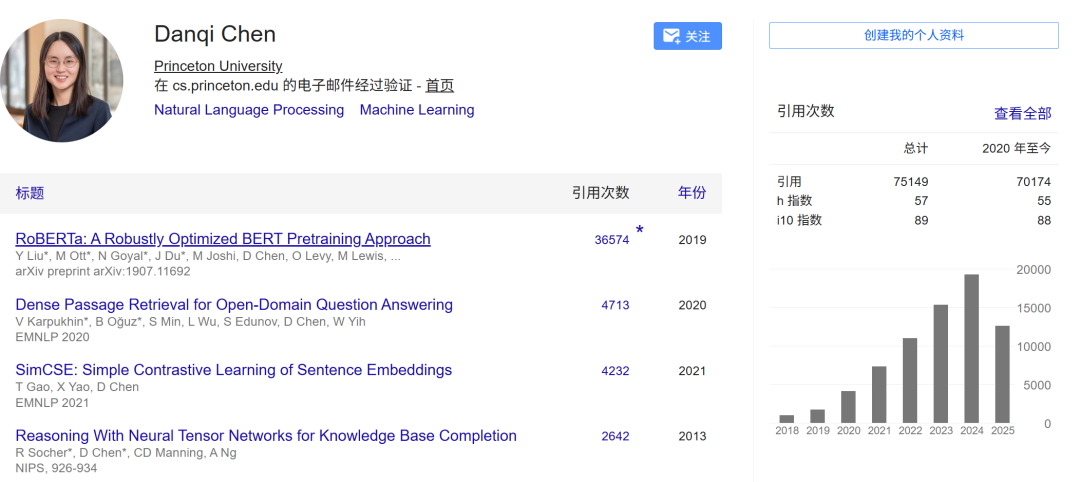
Task: Click the 2024 bar in citation chart
Action: tap(971, 348)
